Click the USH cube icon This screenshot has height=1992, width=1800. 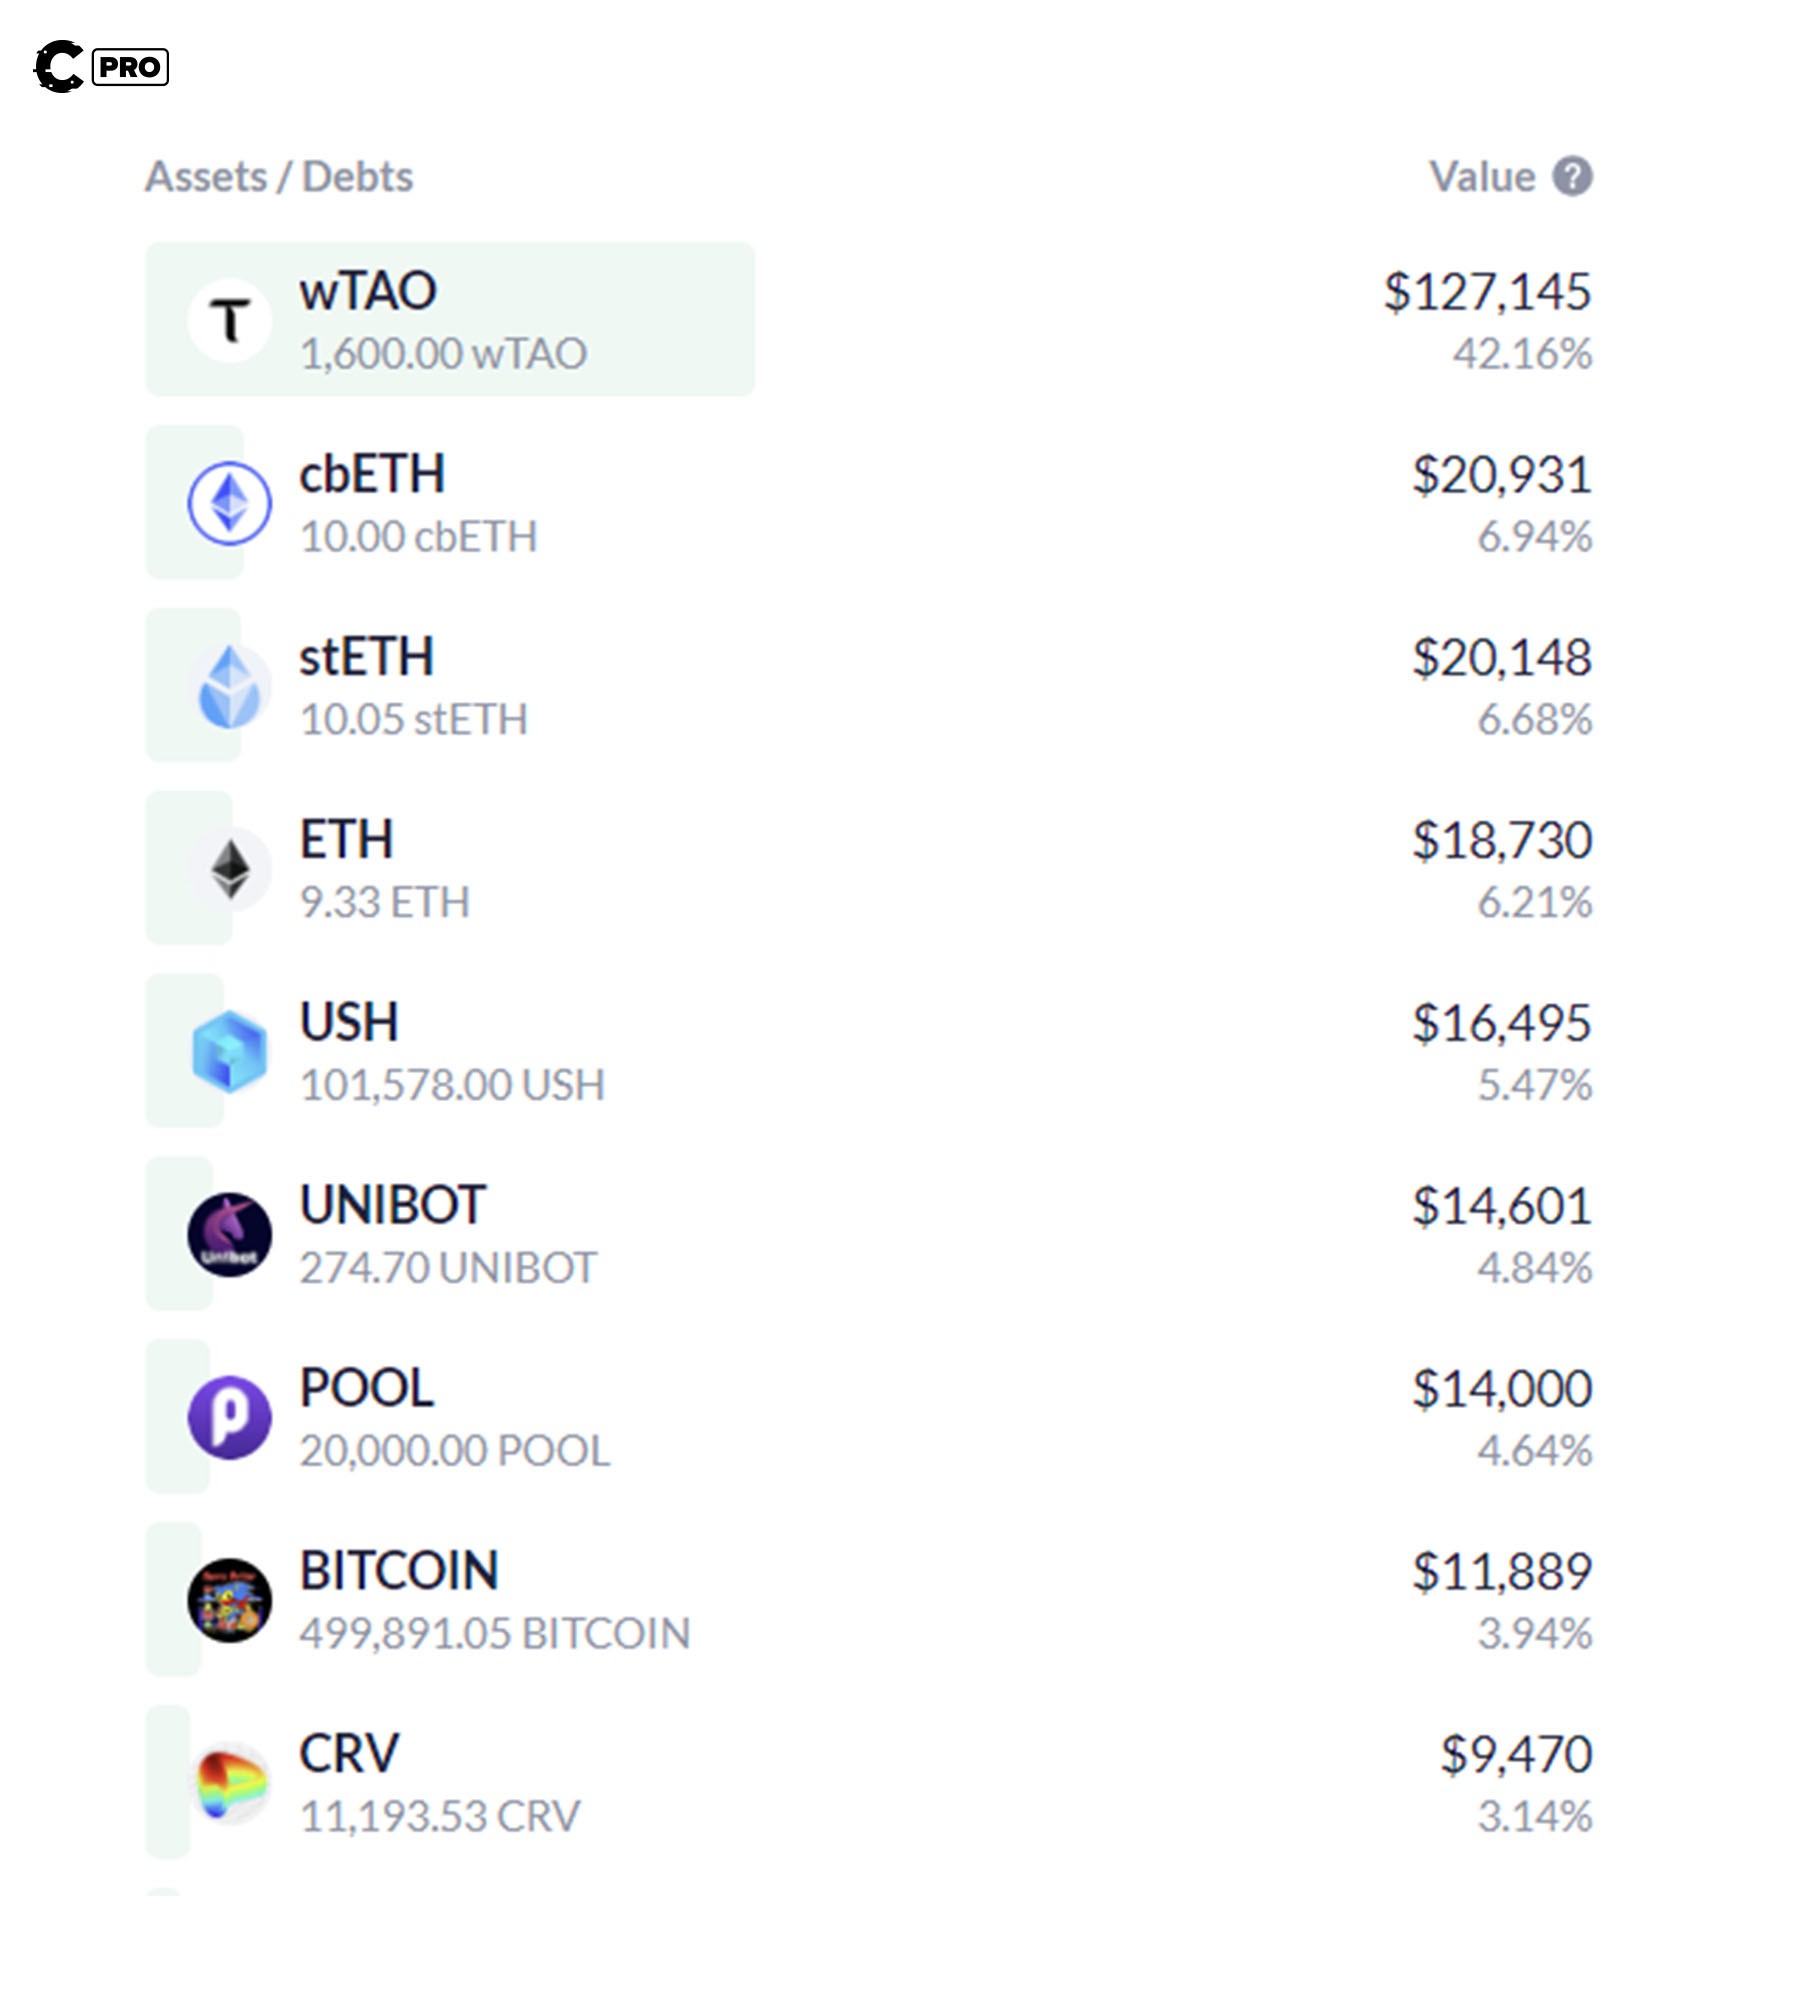click(x=229, y=1051)
